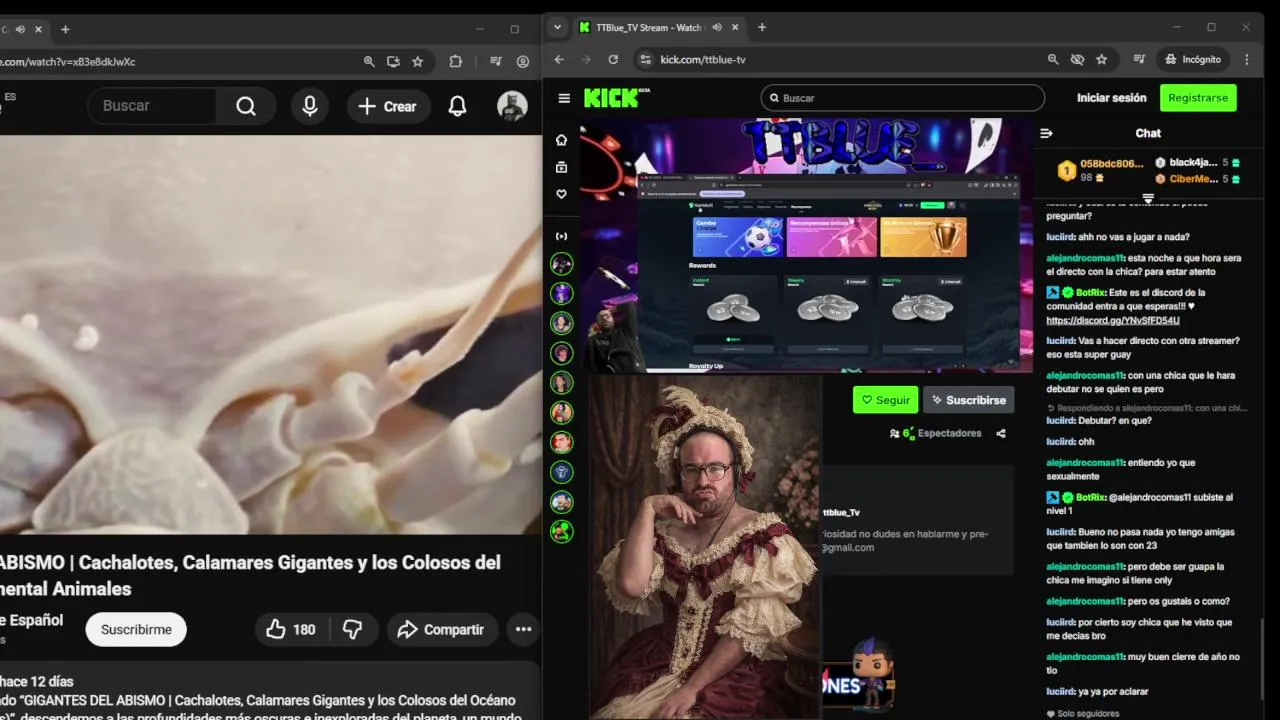Focus the YouTube Buscar search field

pyautogui.click(x=152, y=106)
